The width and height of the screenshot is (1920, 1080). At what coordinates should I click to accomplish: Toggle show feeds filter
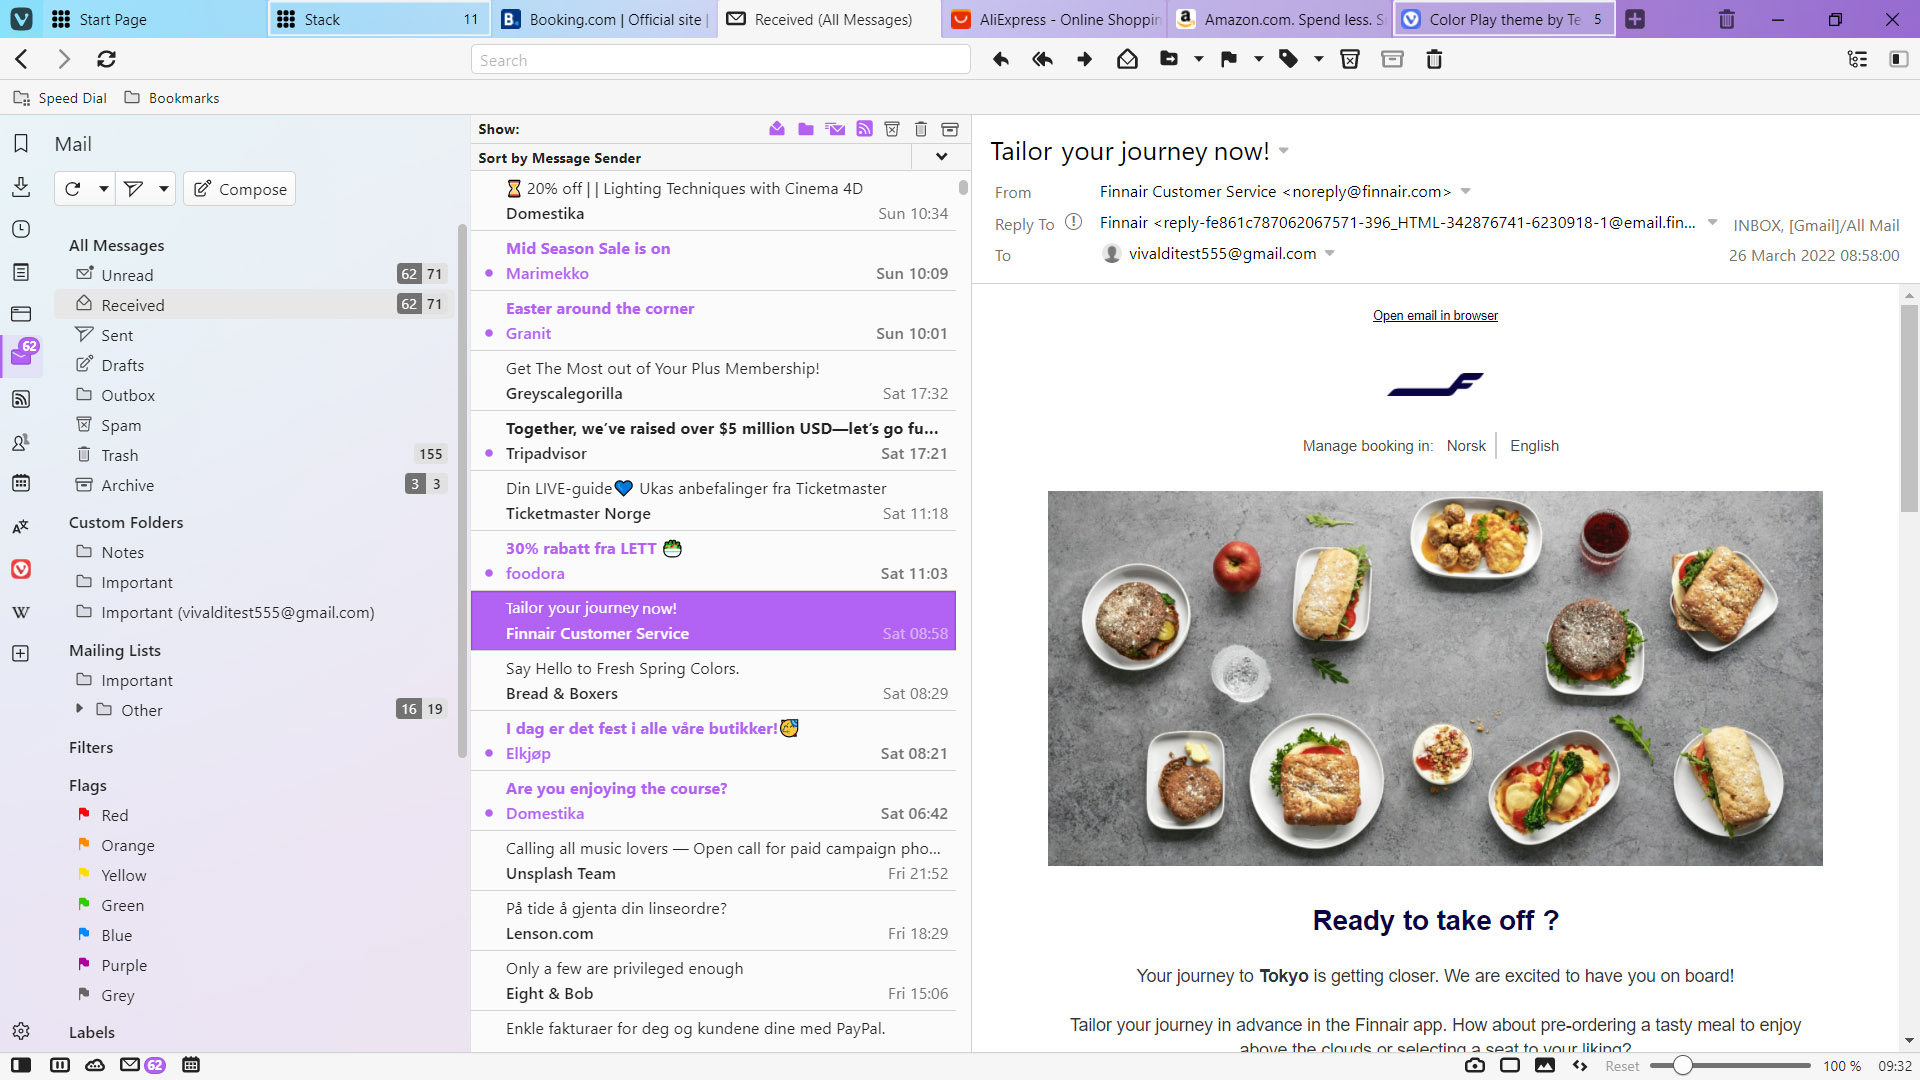pos(864,129)
